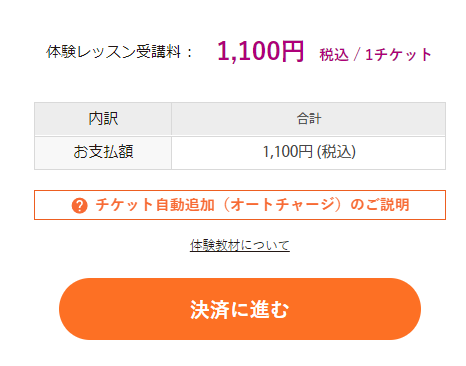Select the 合計 table header cell
The height and width of the screenshot is (366, 466).
[x=309, y=119]
